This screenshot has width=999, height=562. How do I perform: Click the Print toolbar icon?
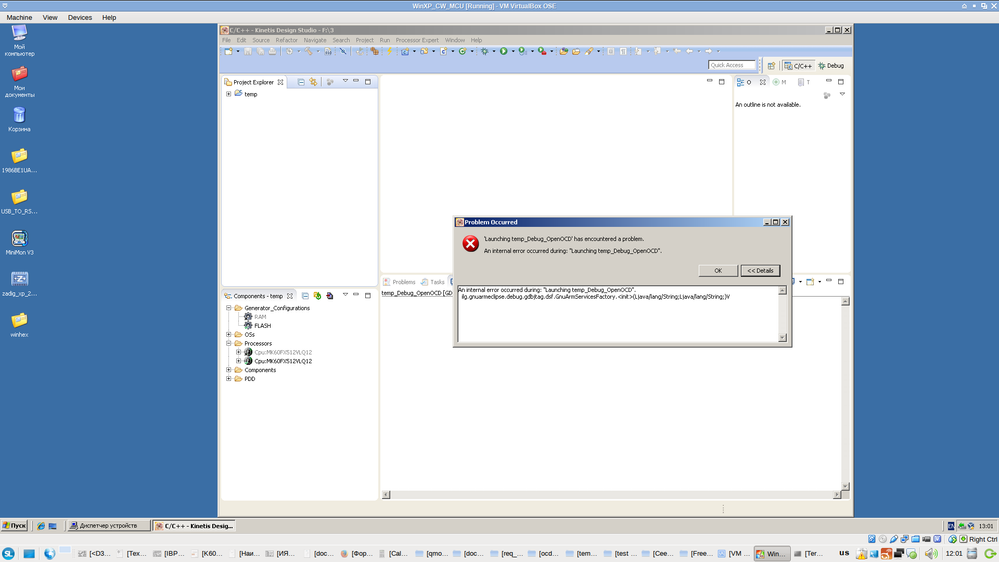pyautogui.click(x=272, y=51)
